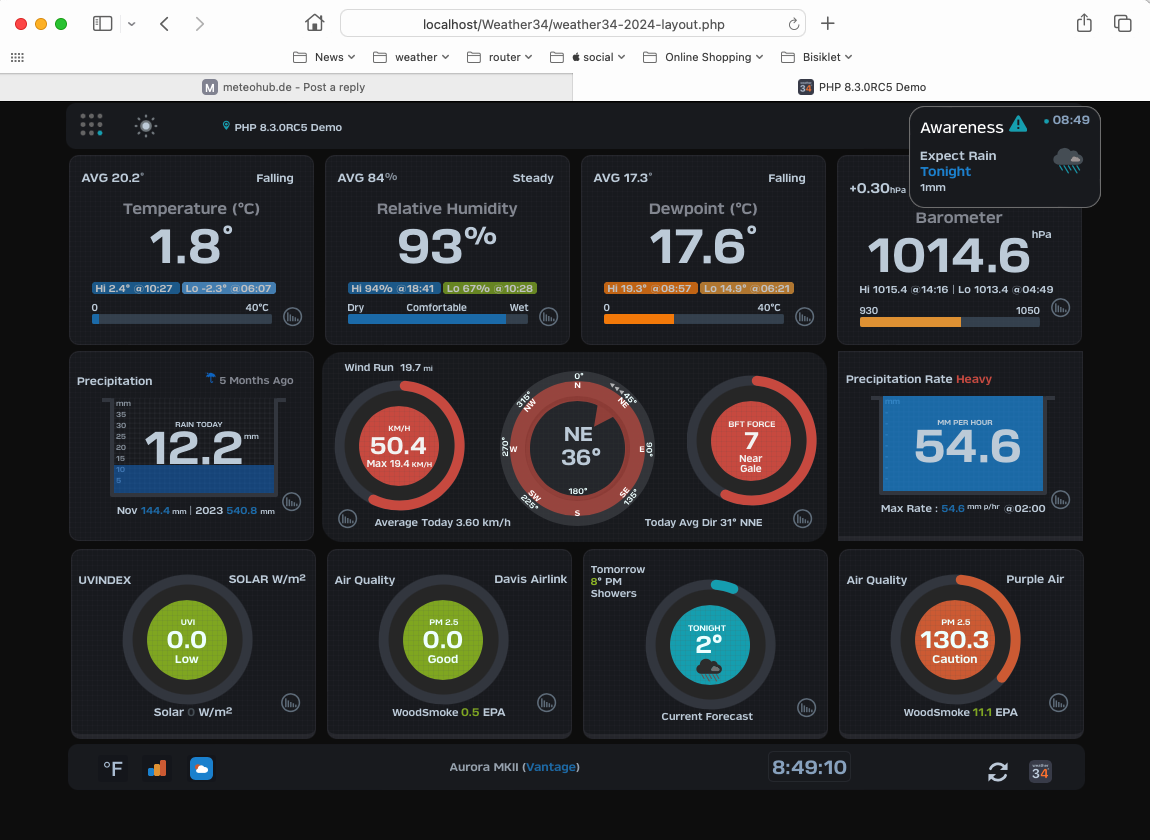This screenshot has width=1150, height=840.
Task: Click the Tonight 2° forecast circle
Action: (709, 645)
